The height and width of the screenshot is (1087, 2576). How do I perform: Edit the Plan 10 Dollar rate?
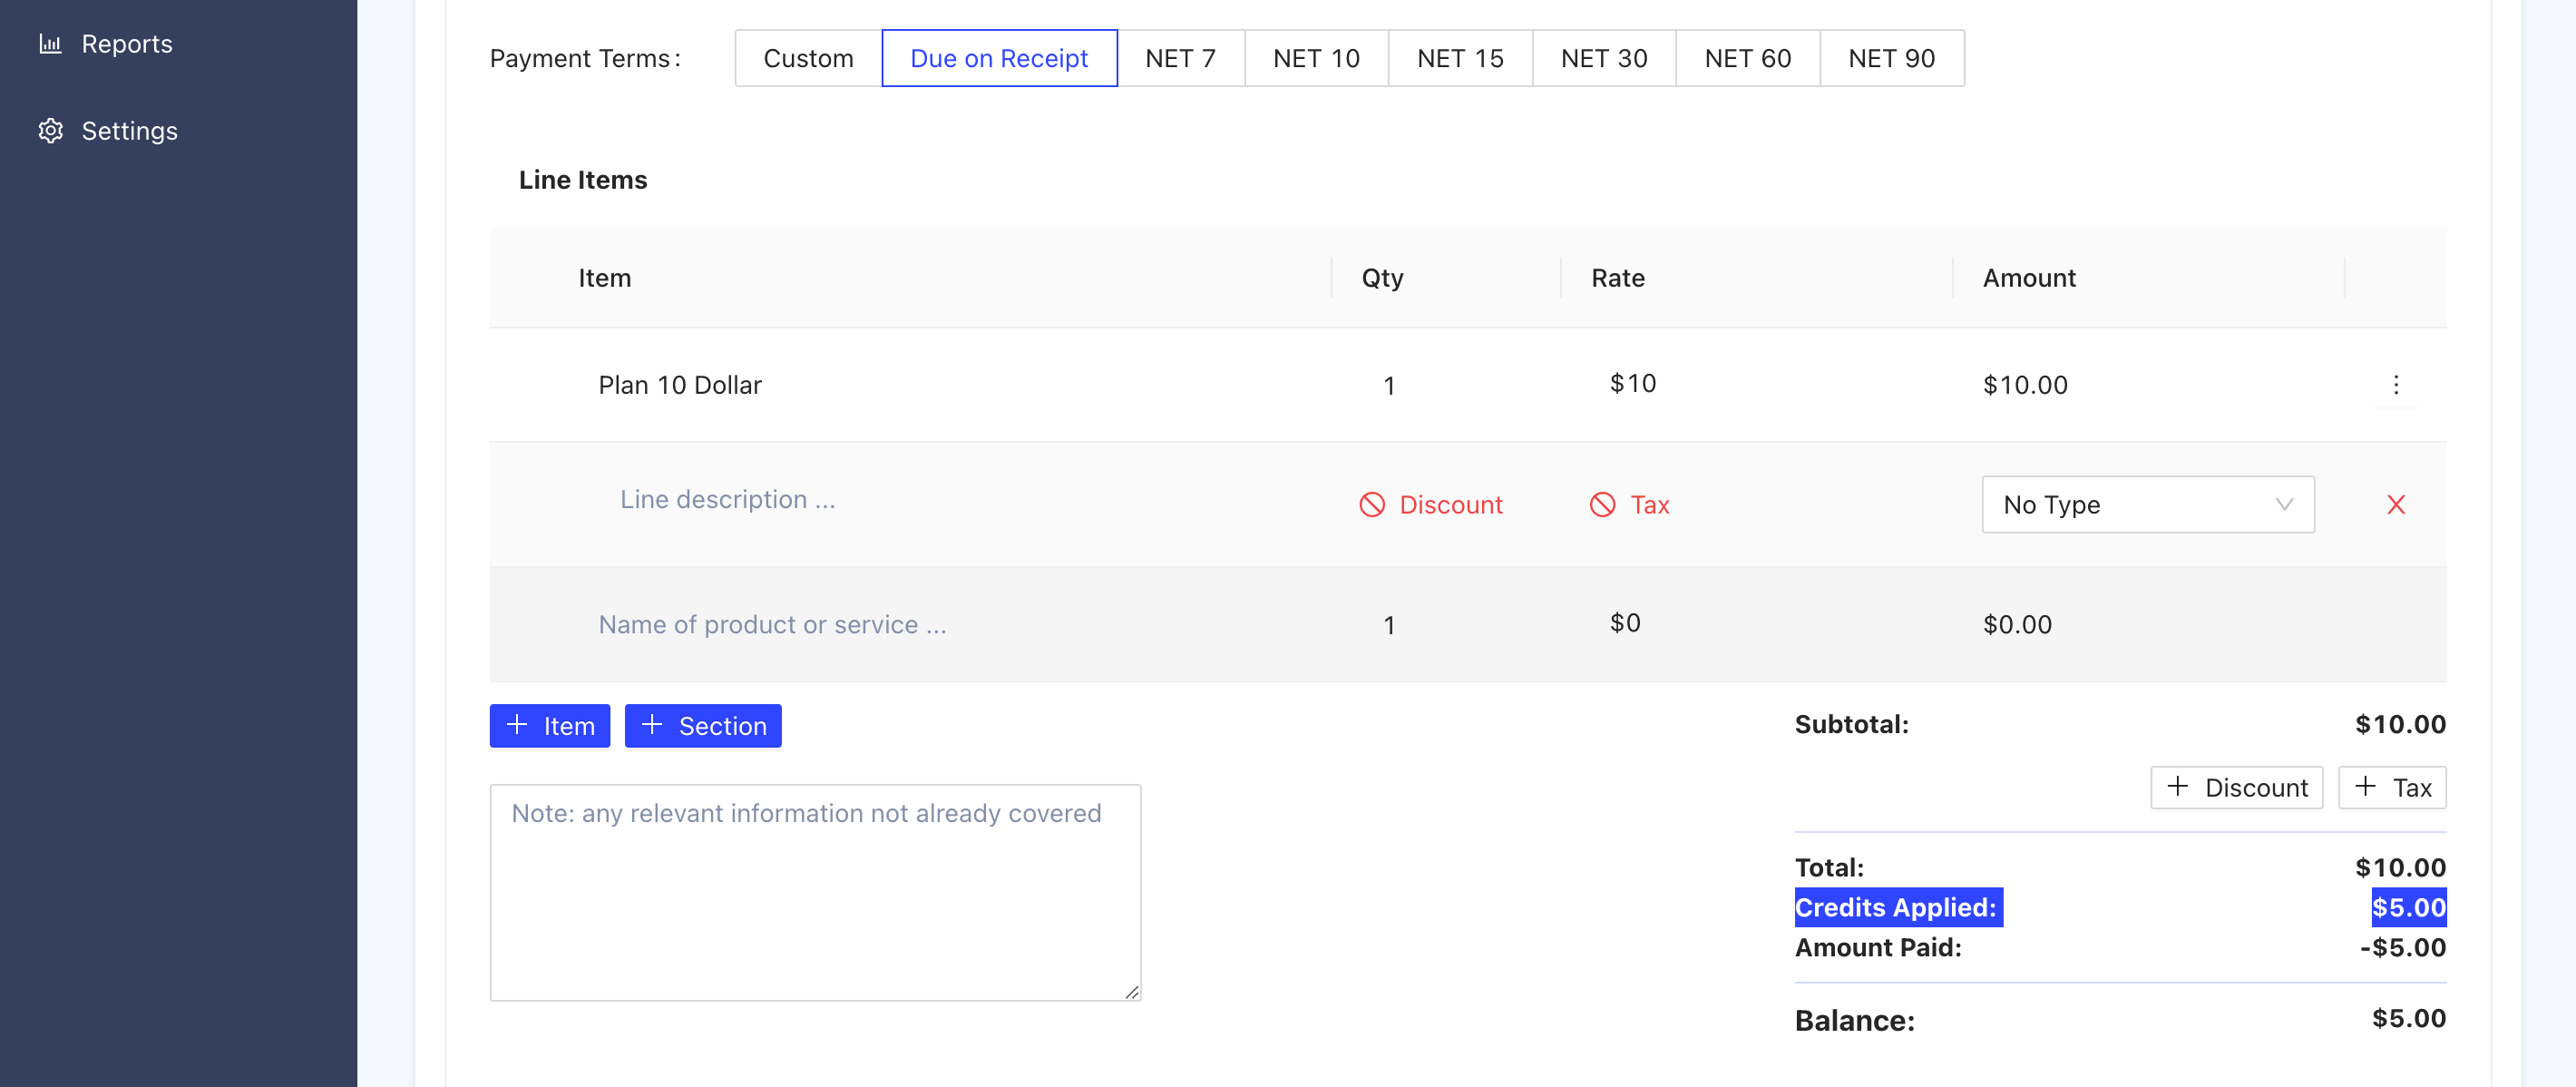click(1632, 384)
